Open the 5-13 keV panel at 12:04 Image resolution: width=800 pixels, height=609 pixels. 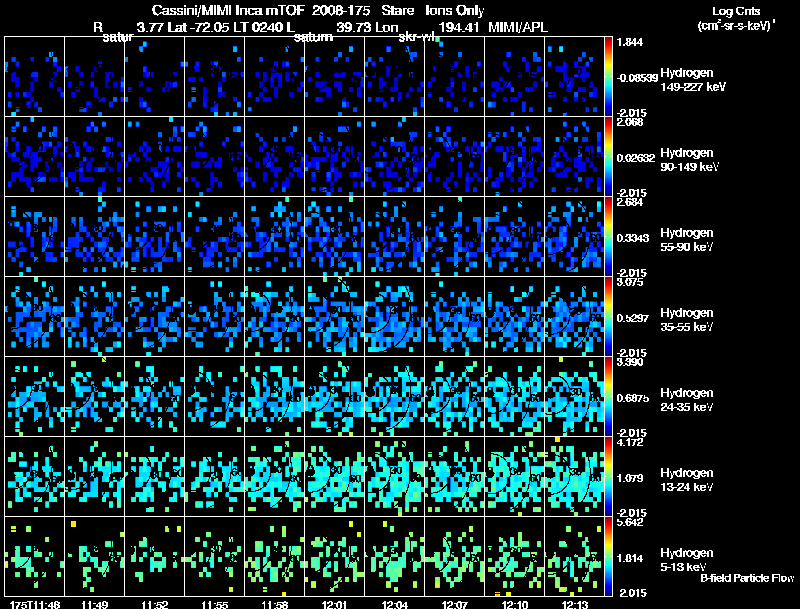click(394, 557)
